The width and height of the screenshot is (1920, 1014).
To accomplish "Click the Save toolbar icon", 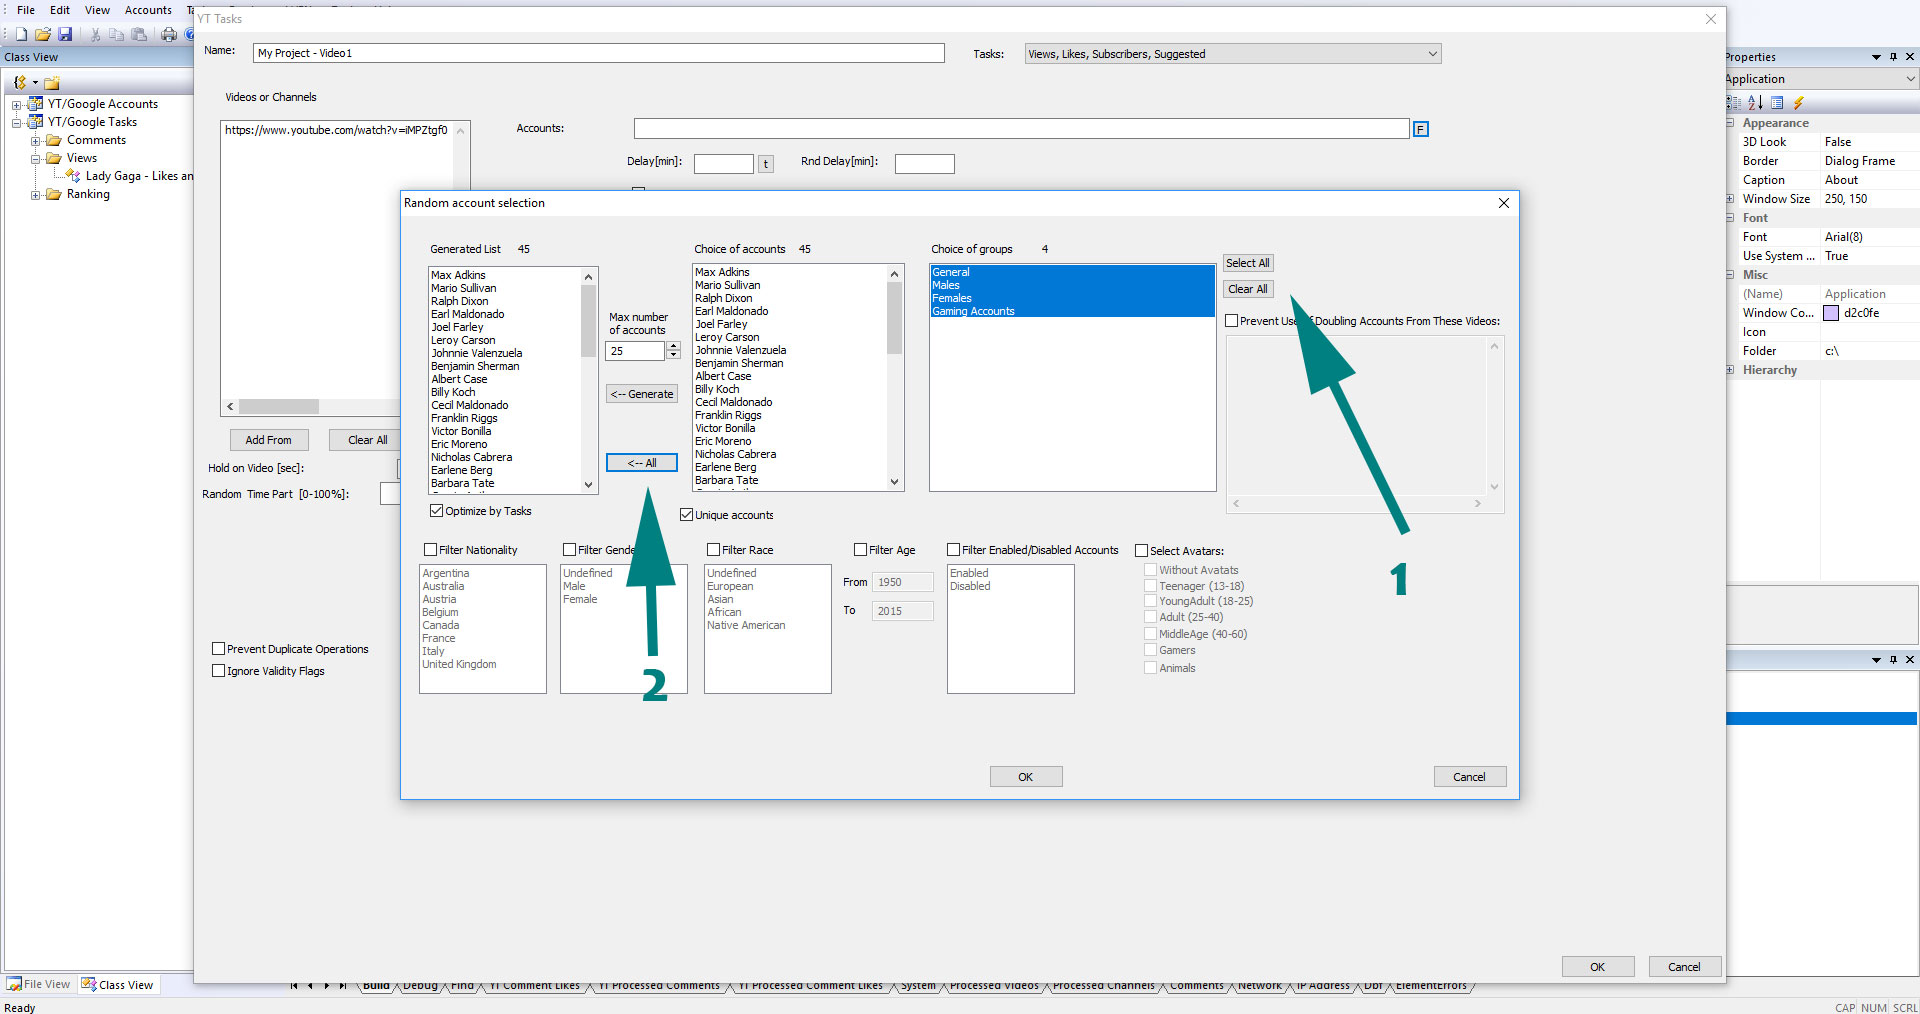I will tap(65, 34).
